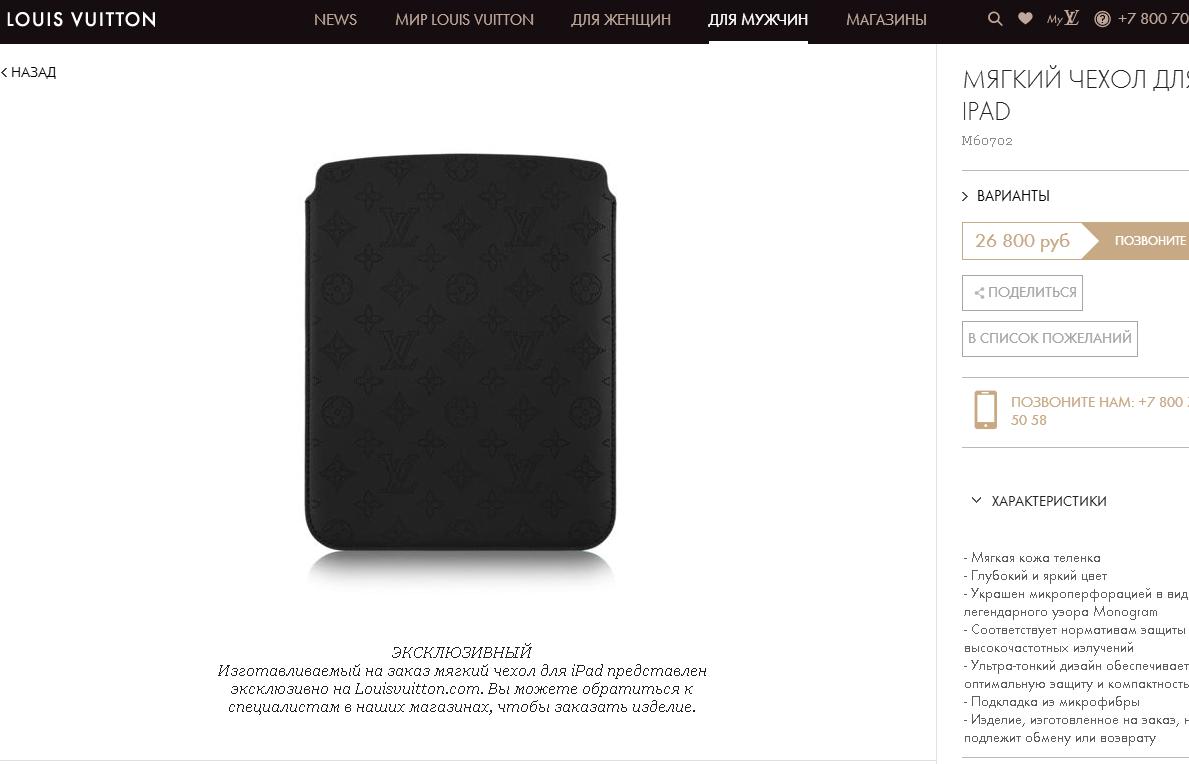
Task: Open the search magnifier icon
Action: (x=995, y=19)
